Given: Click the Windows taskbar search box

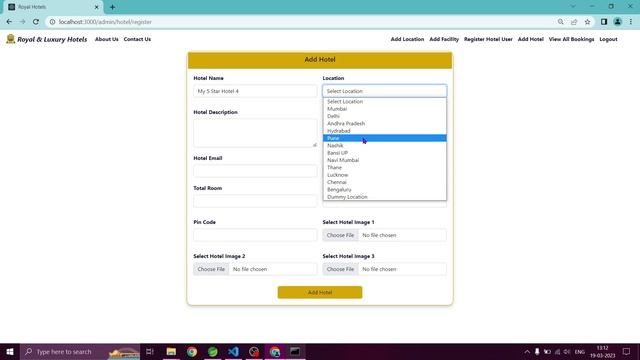Looking at the screenshot, I should point(80,351).
